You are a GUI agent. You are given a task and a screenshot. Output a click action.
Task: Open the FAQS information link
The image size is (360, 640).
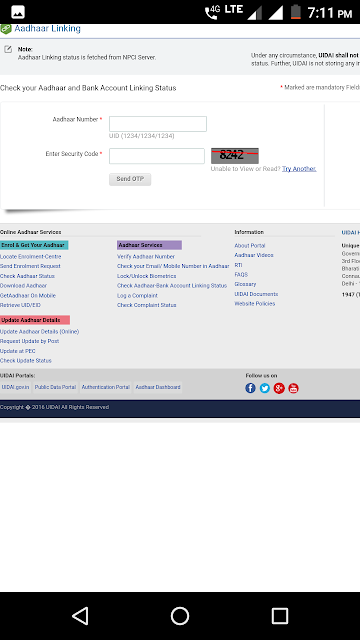(241, 275)
